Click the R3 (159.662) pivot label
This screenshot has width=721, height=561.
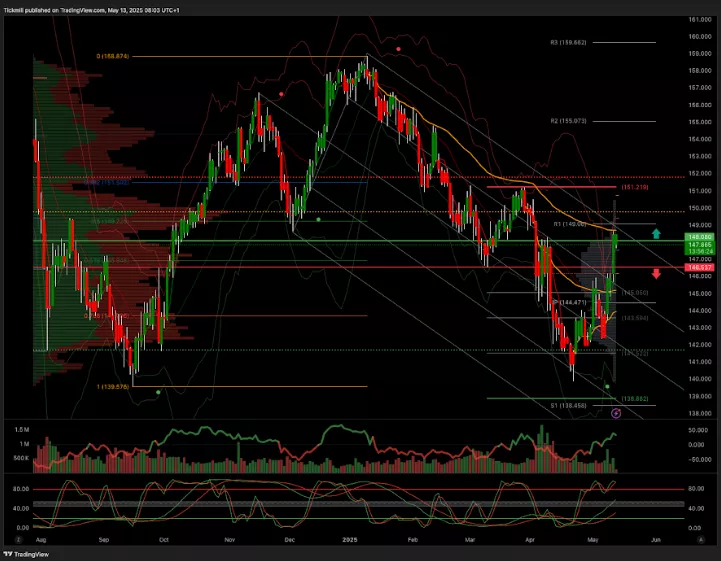tap(568, 43)
